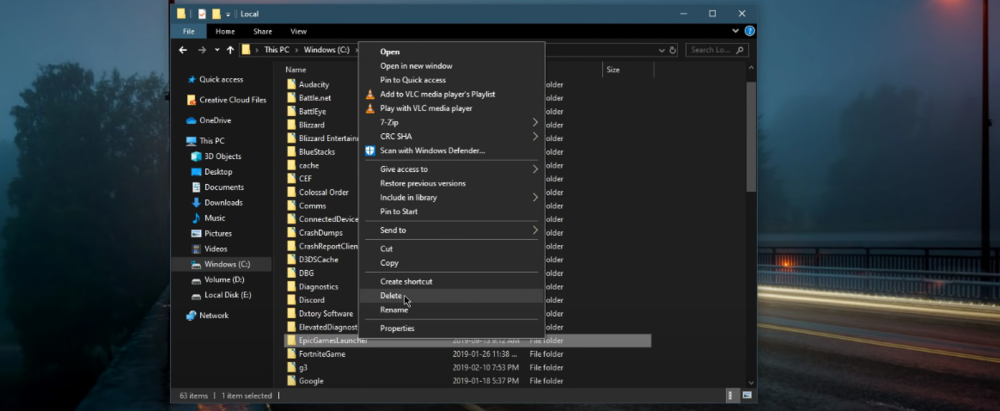Viewport: 1000px width, 411px height.
Task: Click the refresh icon beside address bar
Action: (673, 49)
